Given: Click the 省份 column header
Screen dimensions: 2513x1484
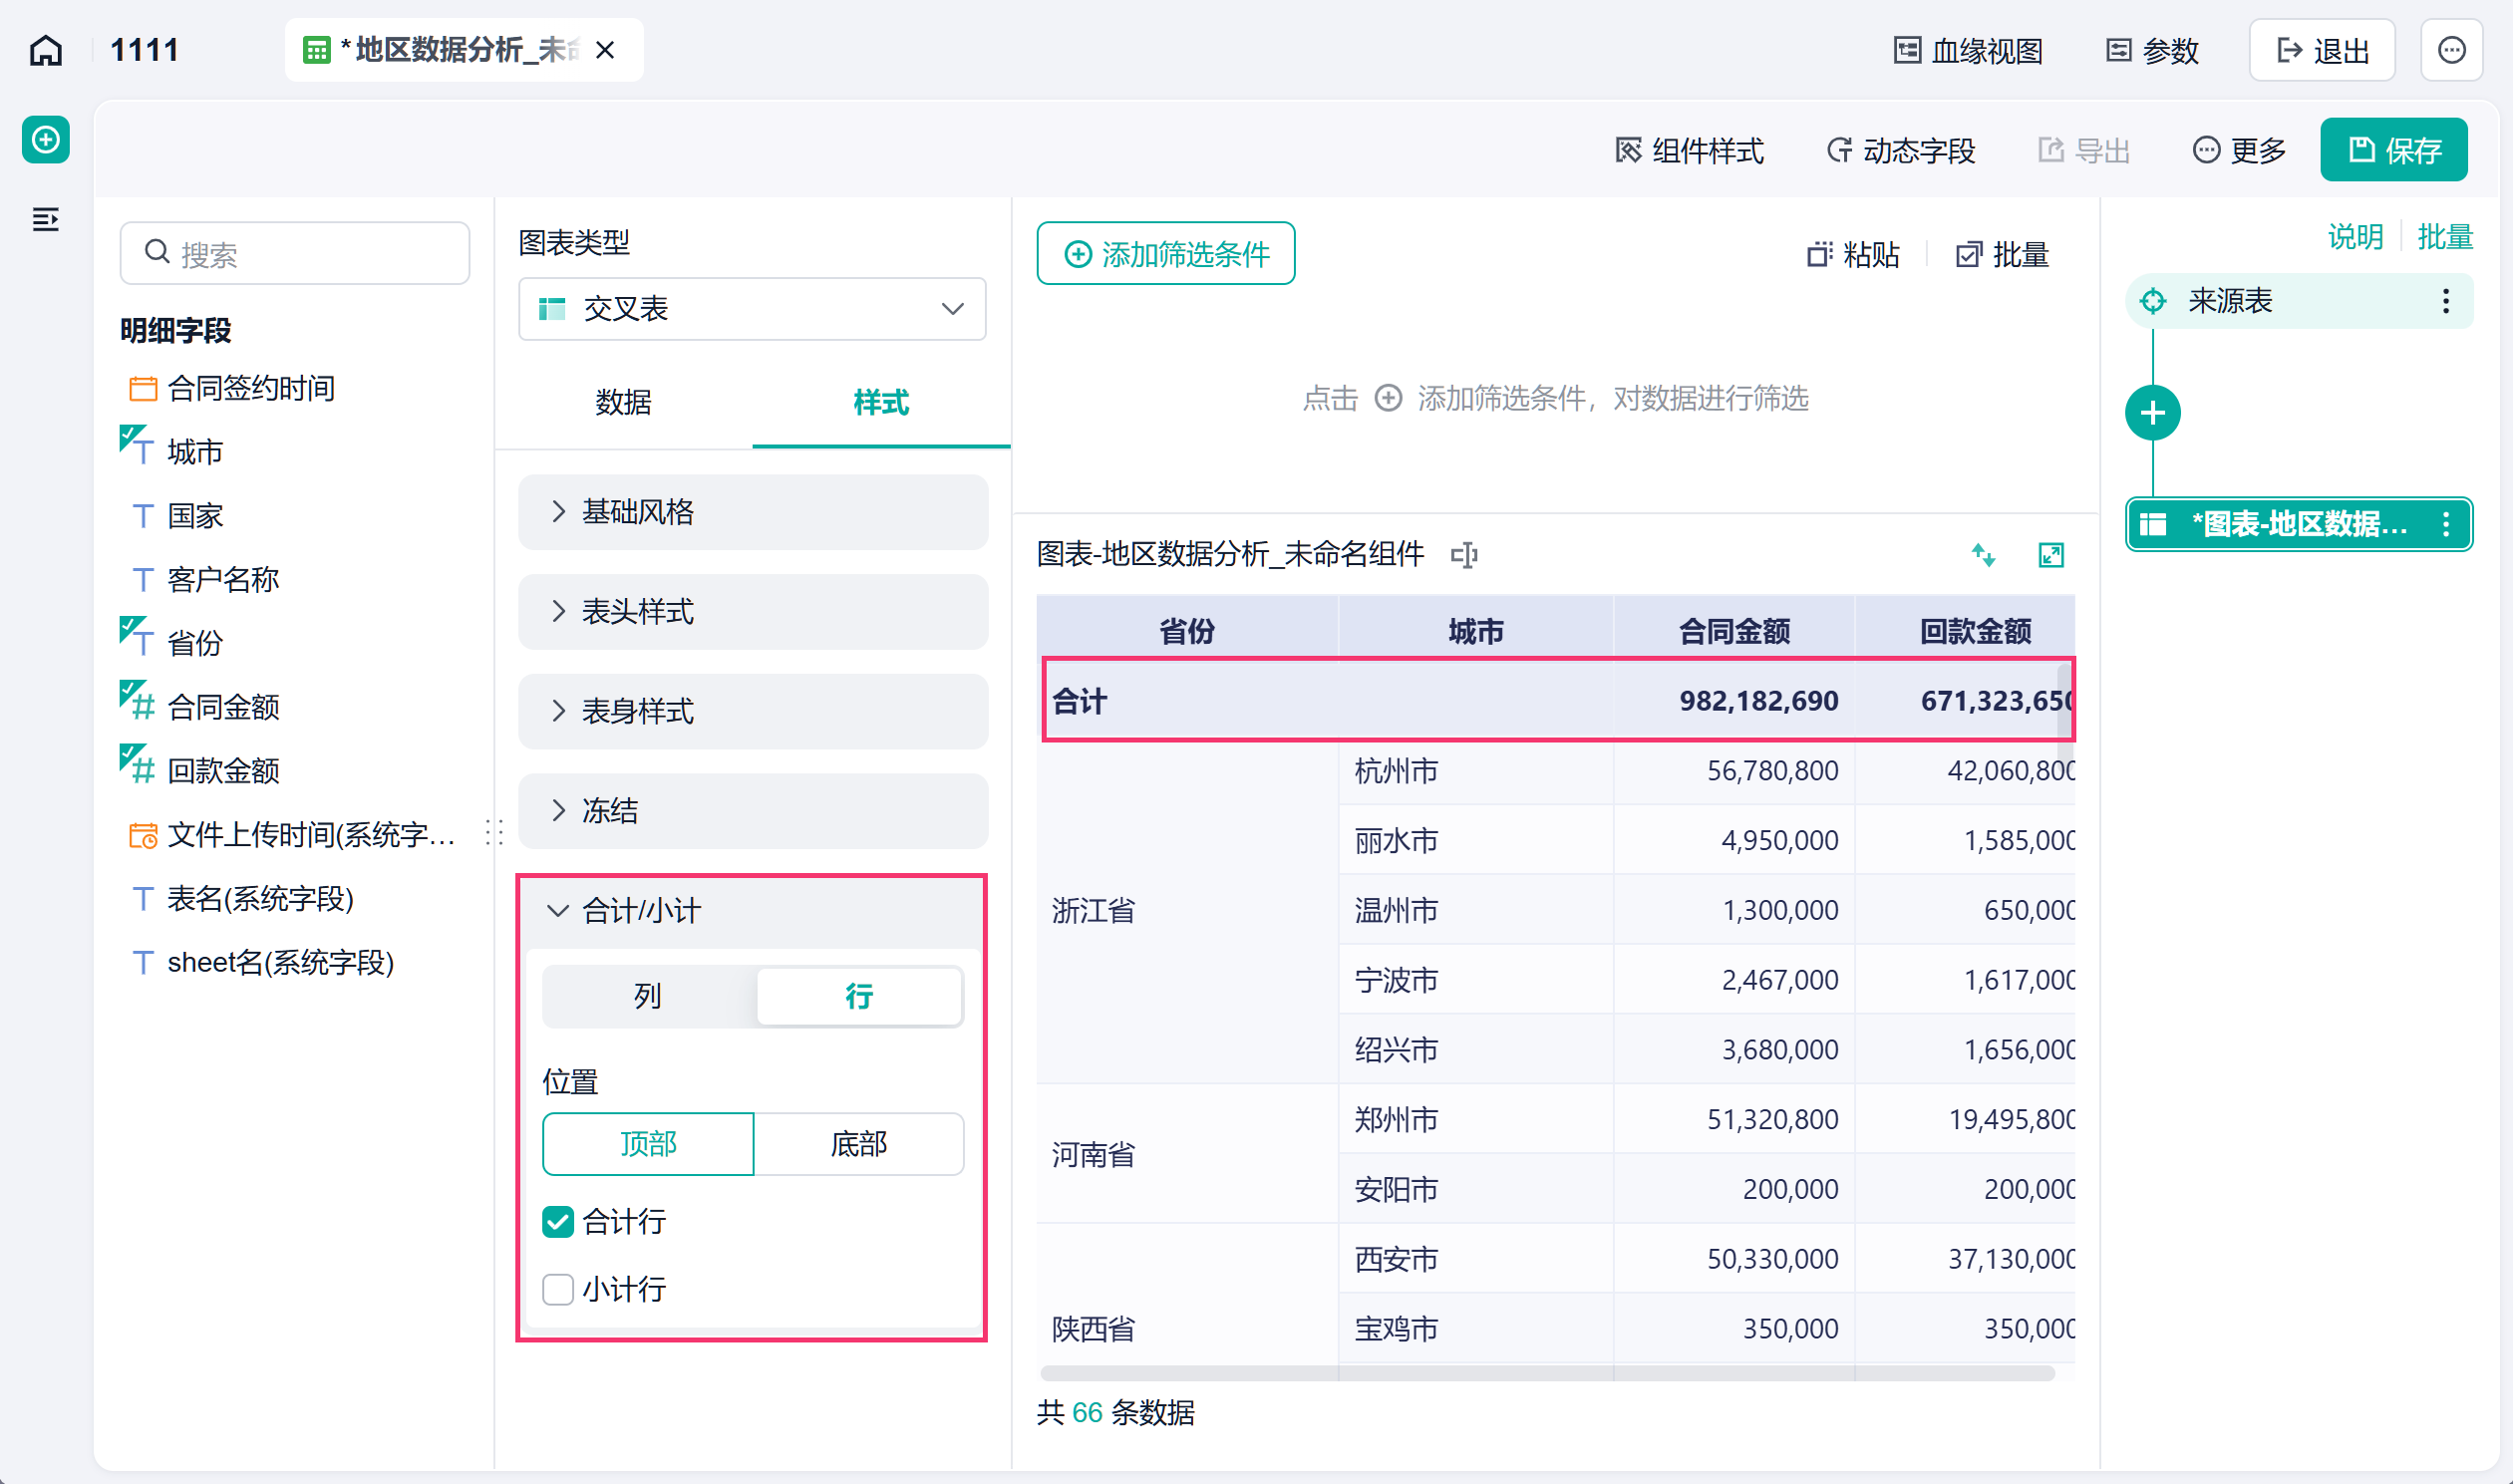Looking at the screenshot, I should click(1187, 631).
